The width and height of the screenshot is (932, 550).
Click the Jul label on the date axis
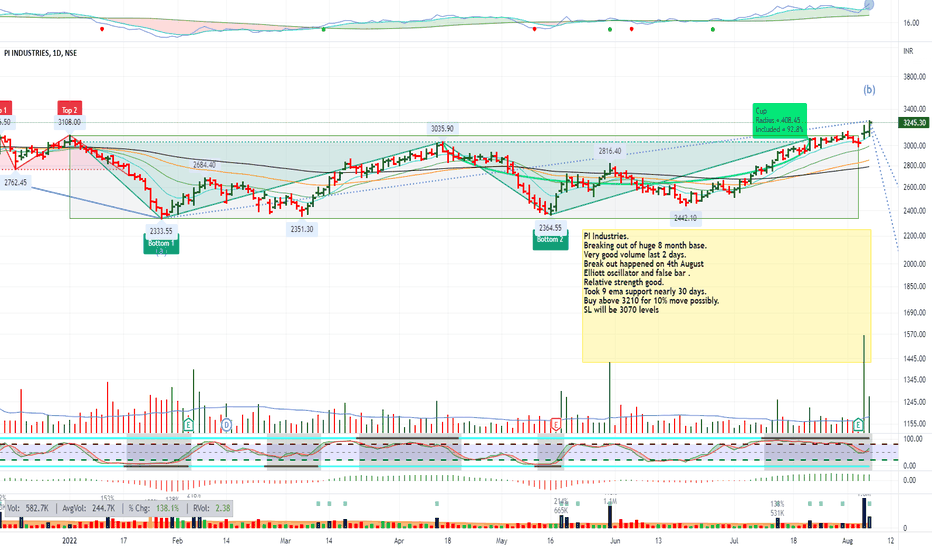coord(735,540)
